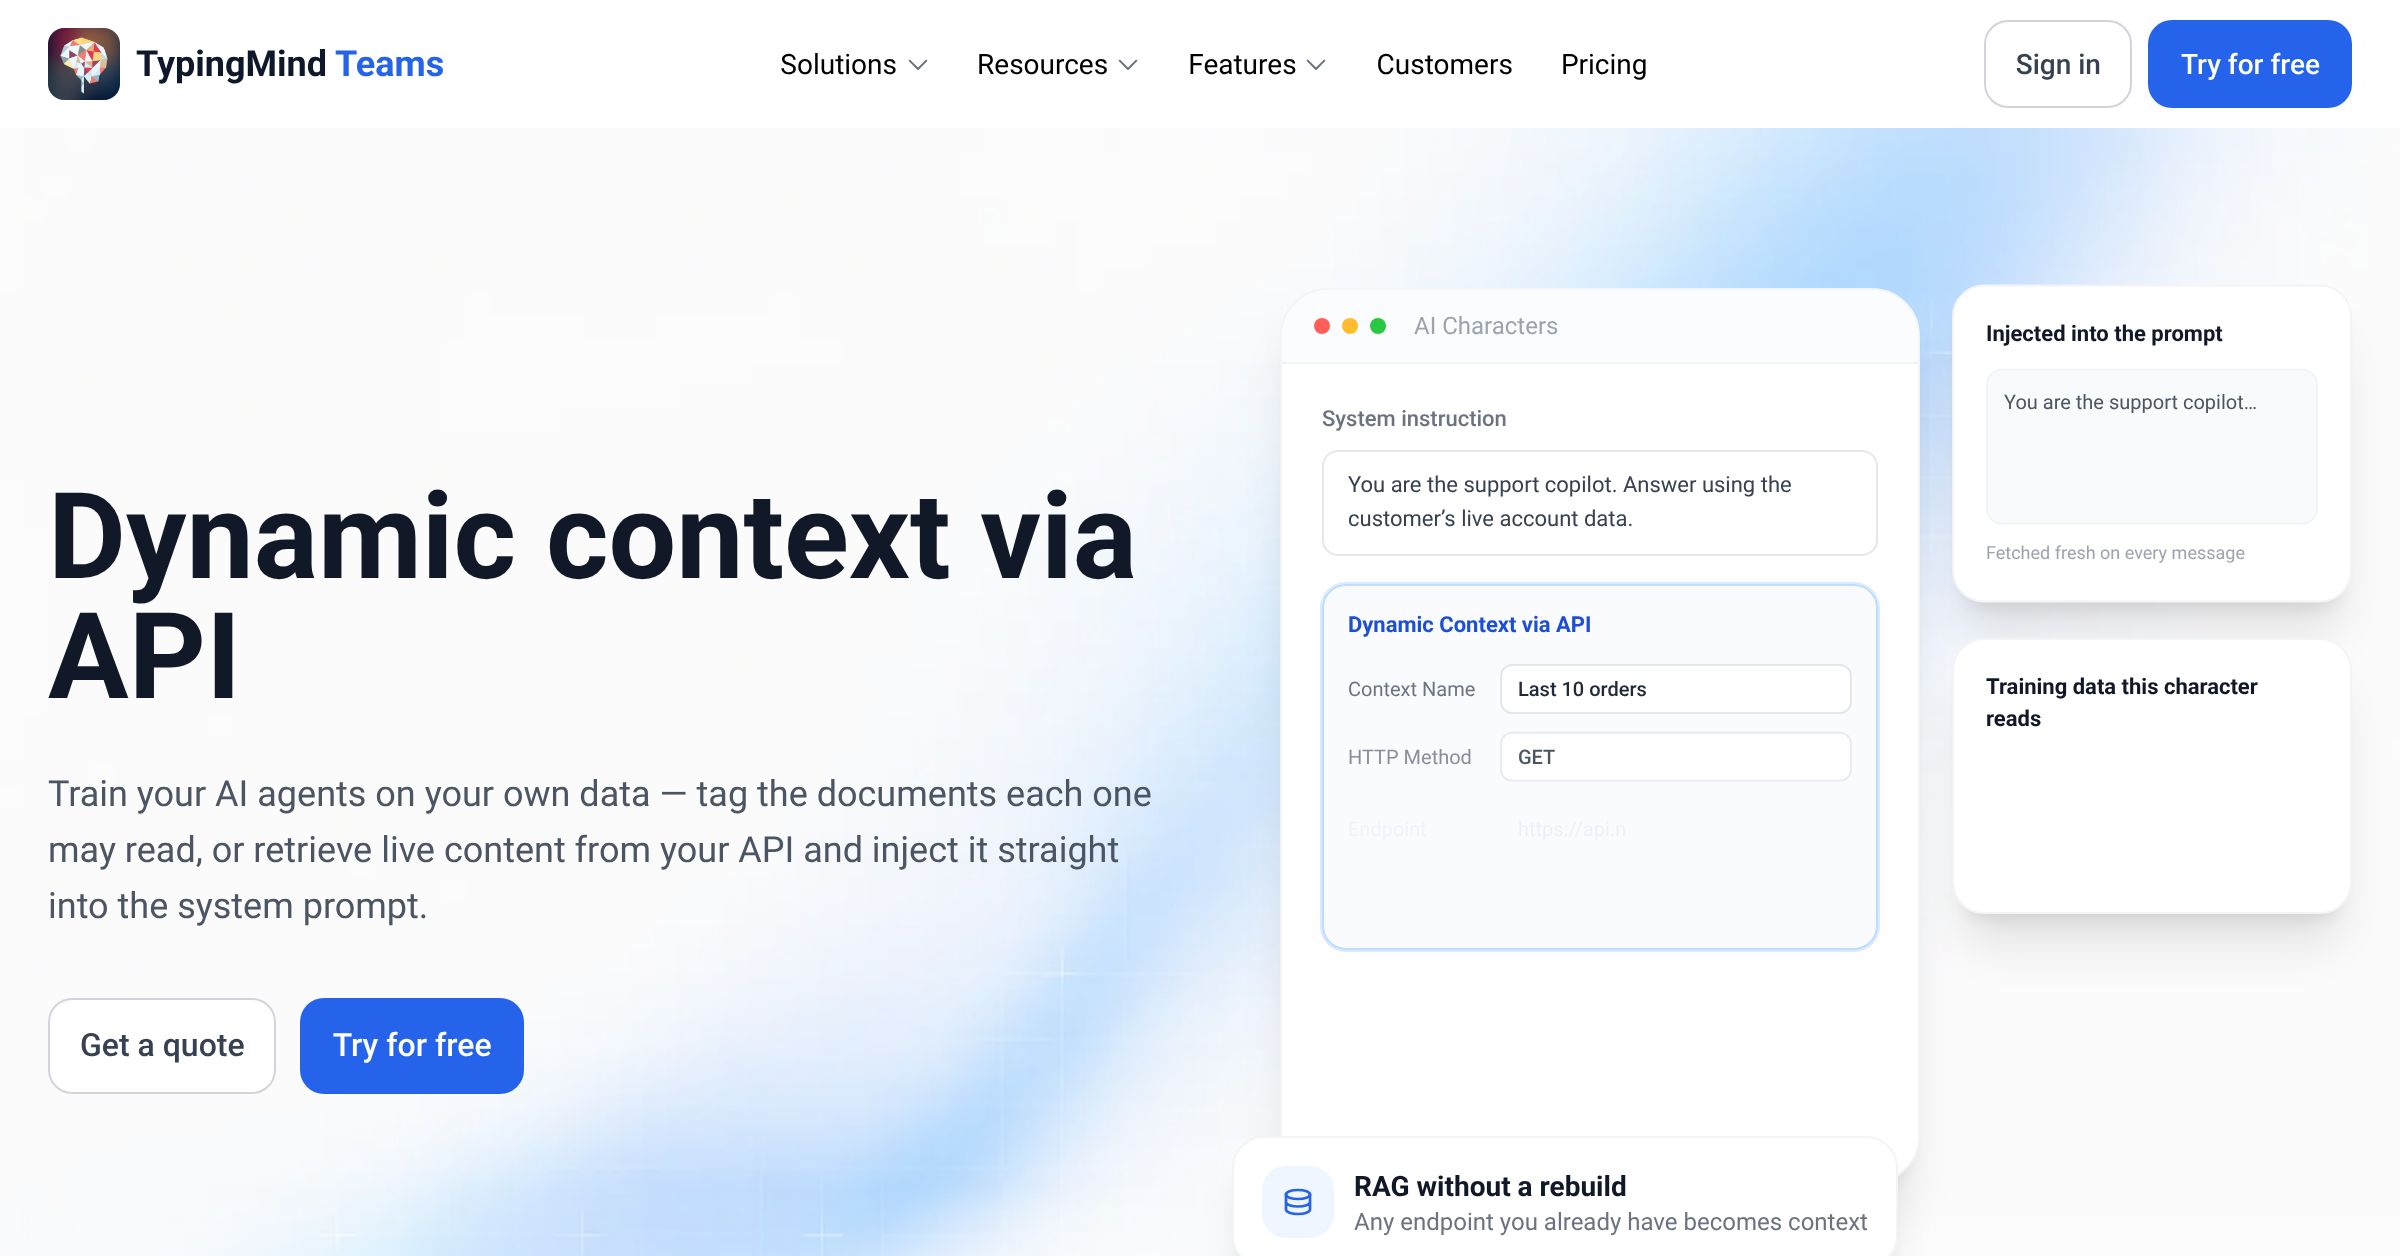Click the 'HTTP Method' label

click(x=1409, y=757)
